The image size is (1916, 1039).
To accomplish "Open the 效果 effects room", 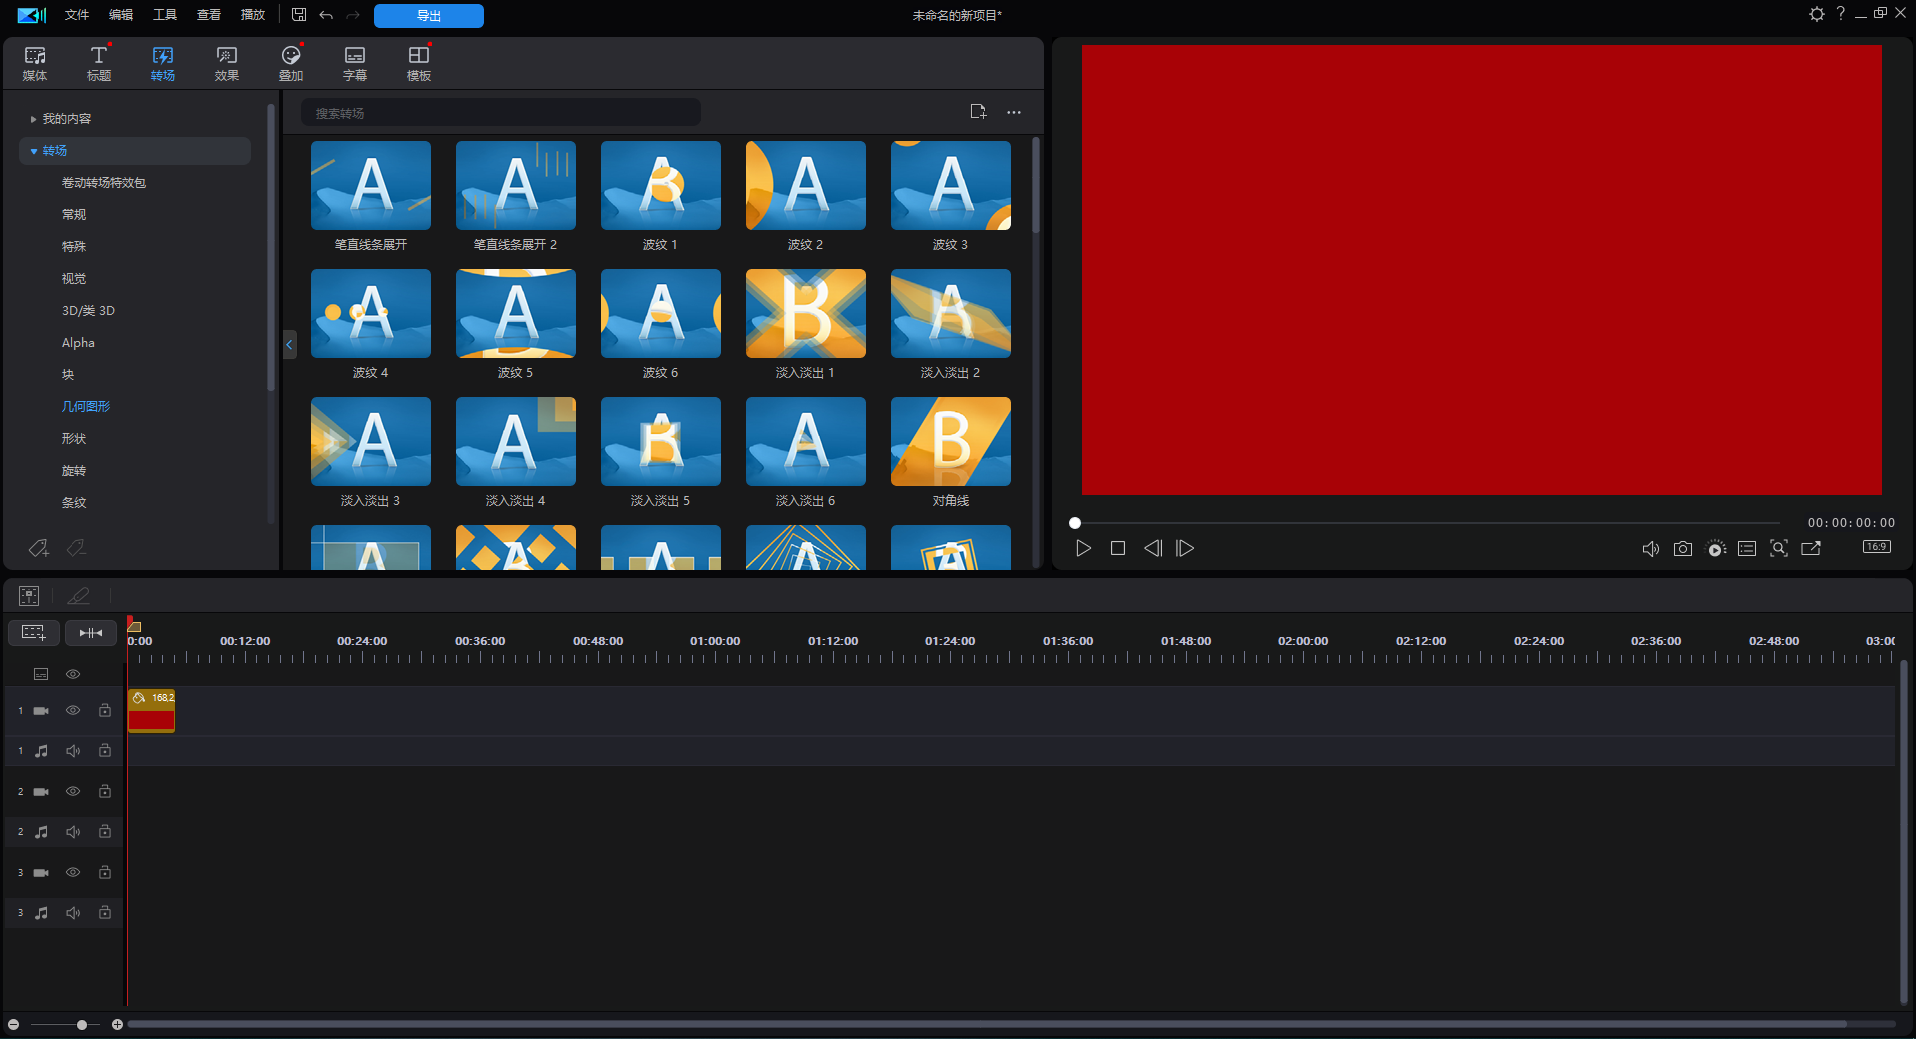I will tap(227, 63).
